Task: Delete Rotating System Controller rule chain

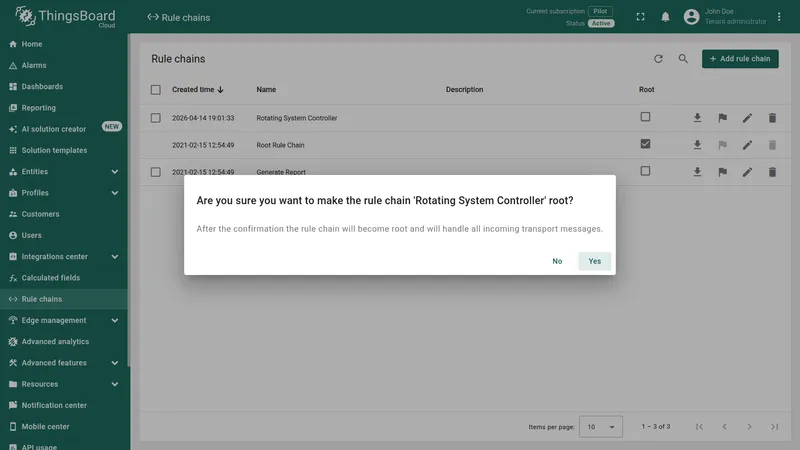Action: 772,118
